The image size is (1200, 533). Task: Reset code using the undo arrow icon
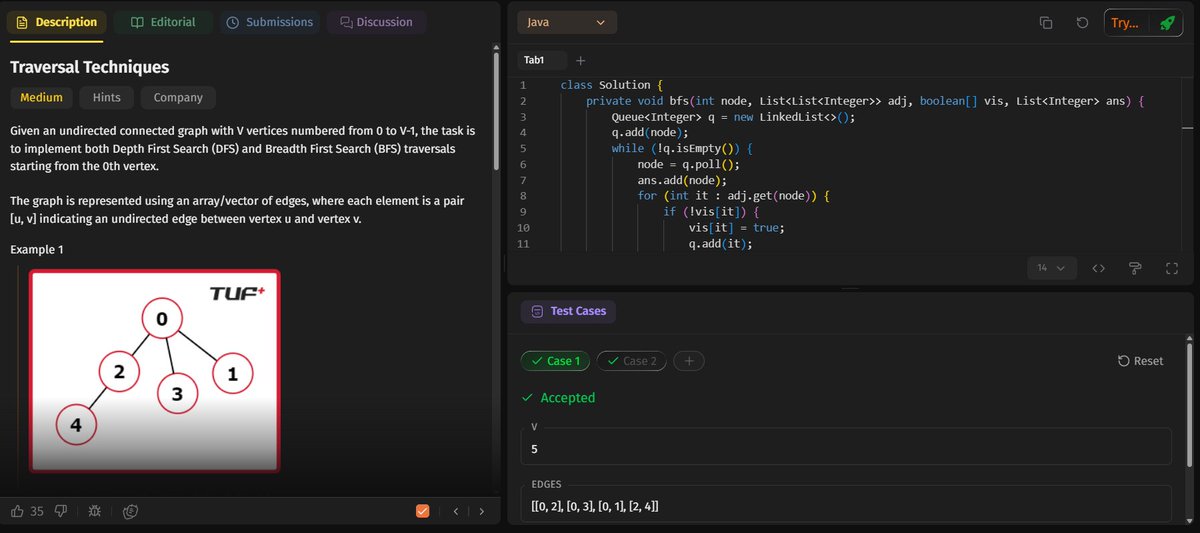1082,22
